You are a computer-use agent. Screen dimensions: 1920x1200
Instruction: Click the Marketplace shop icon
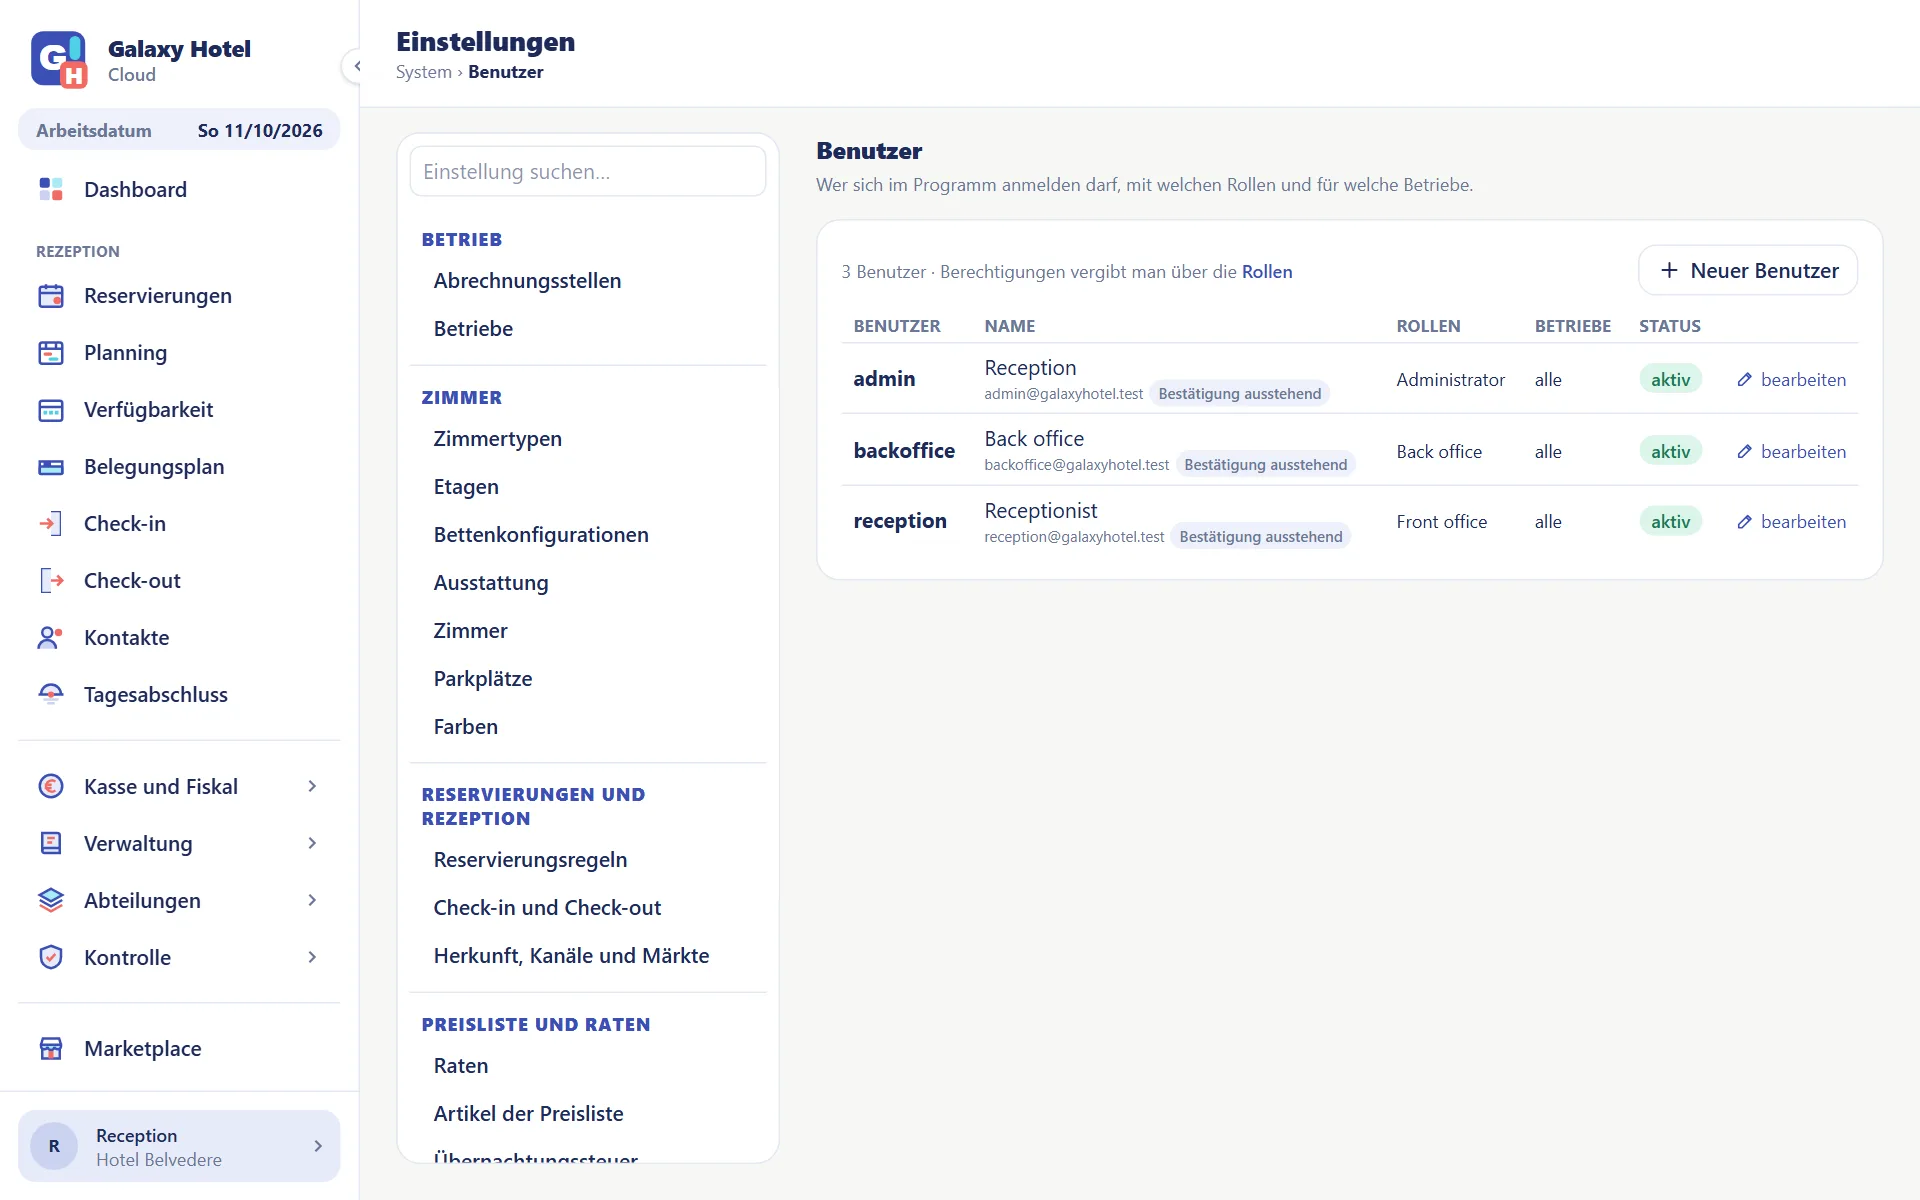pyautogui.click(x=51, y=1049)
